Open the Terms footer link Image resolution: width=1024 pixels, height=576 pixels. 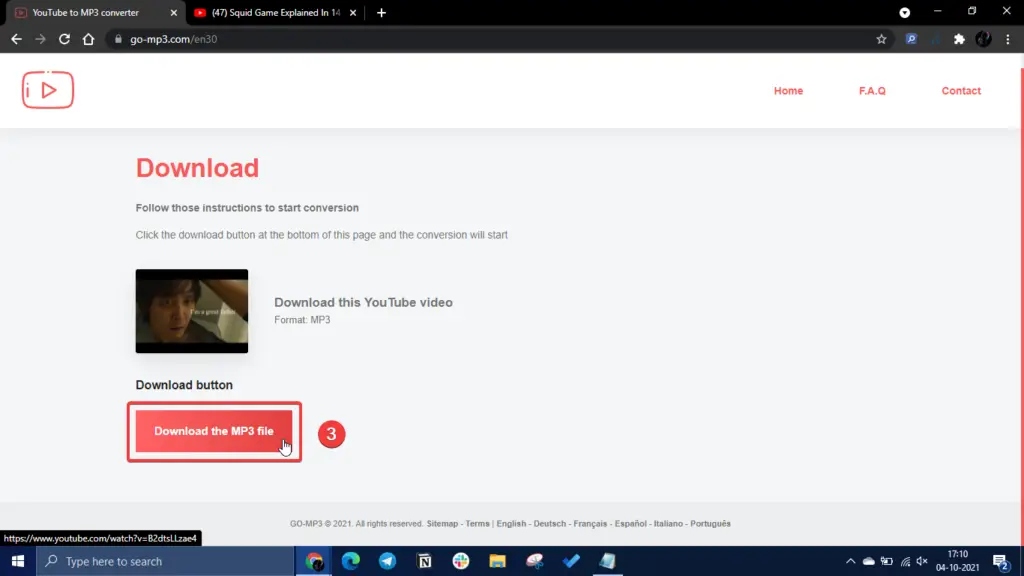click(477, 524)
